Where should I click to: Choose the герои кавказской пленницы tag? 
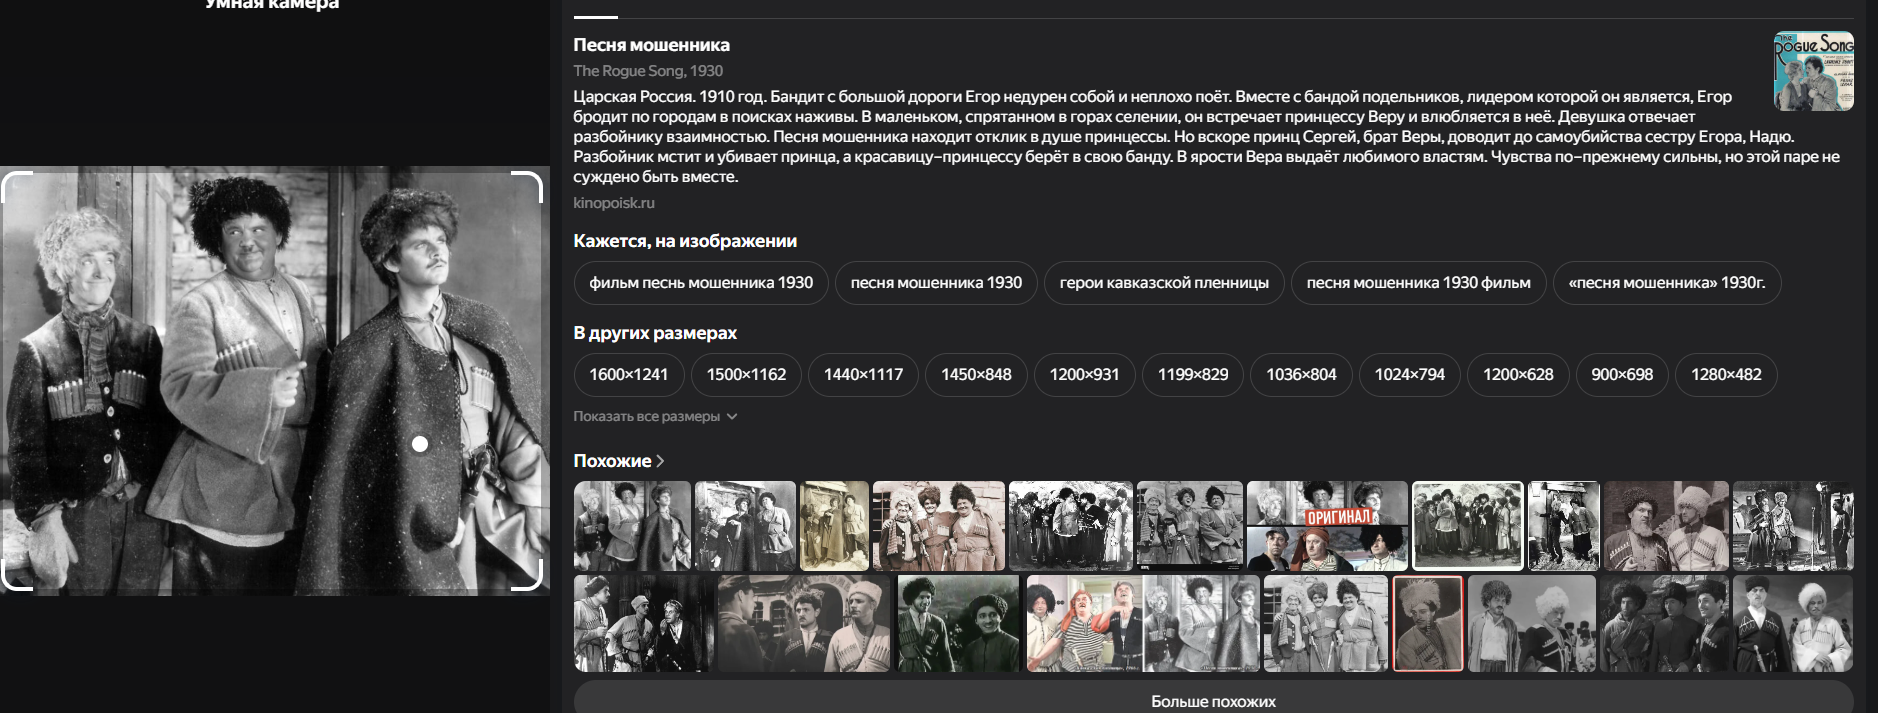tap(1164, 283)
